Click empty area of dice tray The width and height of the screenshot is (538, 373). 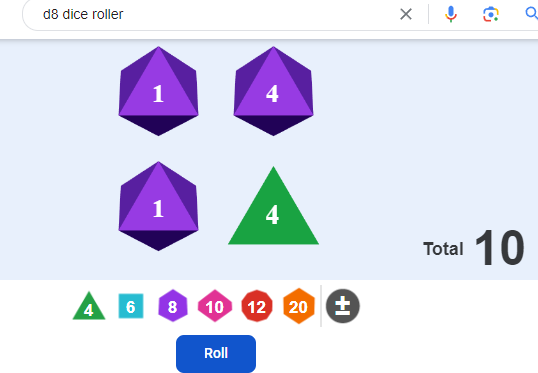pos(412,120)
